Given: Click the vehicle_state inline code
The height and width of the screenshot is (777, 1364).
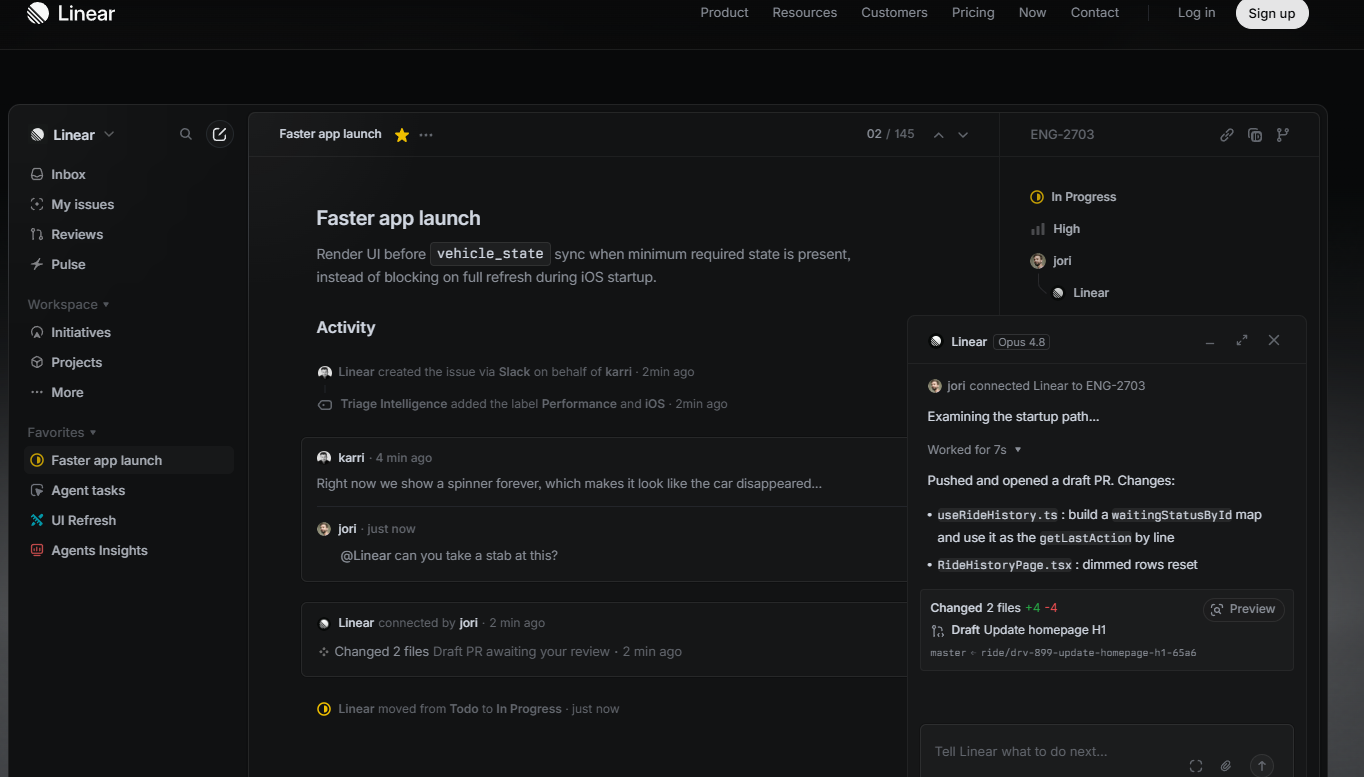Looking at the screenshot, I should [x=490, y=254].
